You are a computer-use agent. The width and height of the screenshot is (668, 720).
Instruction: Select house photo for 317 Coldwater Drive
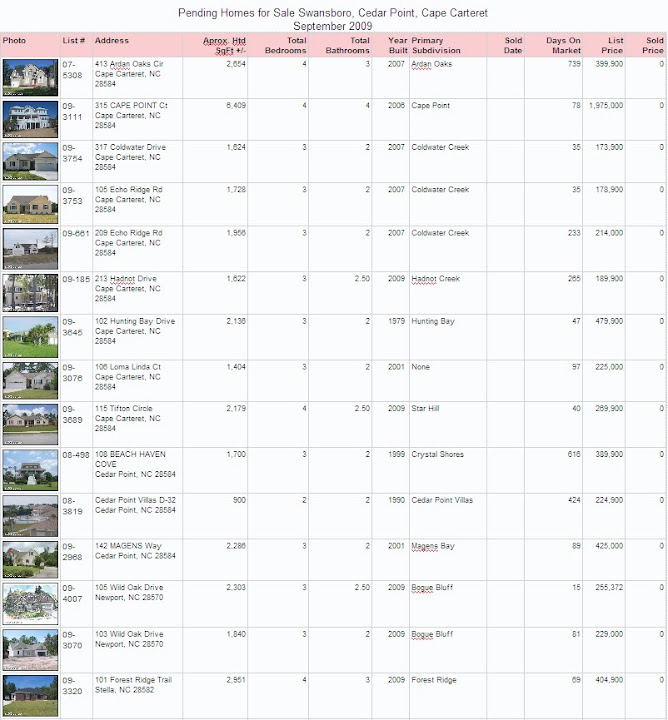30,162
